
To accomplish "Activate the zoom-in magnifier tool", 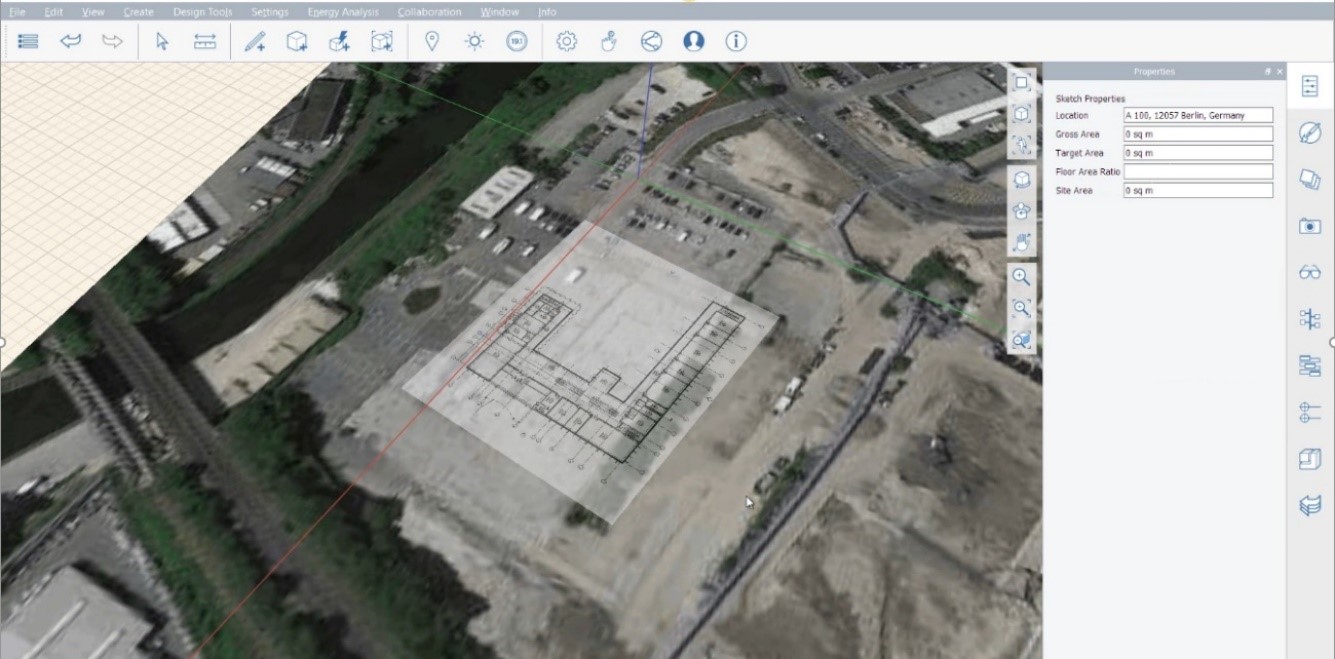I will [1022, 278].
